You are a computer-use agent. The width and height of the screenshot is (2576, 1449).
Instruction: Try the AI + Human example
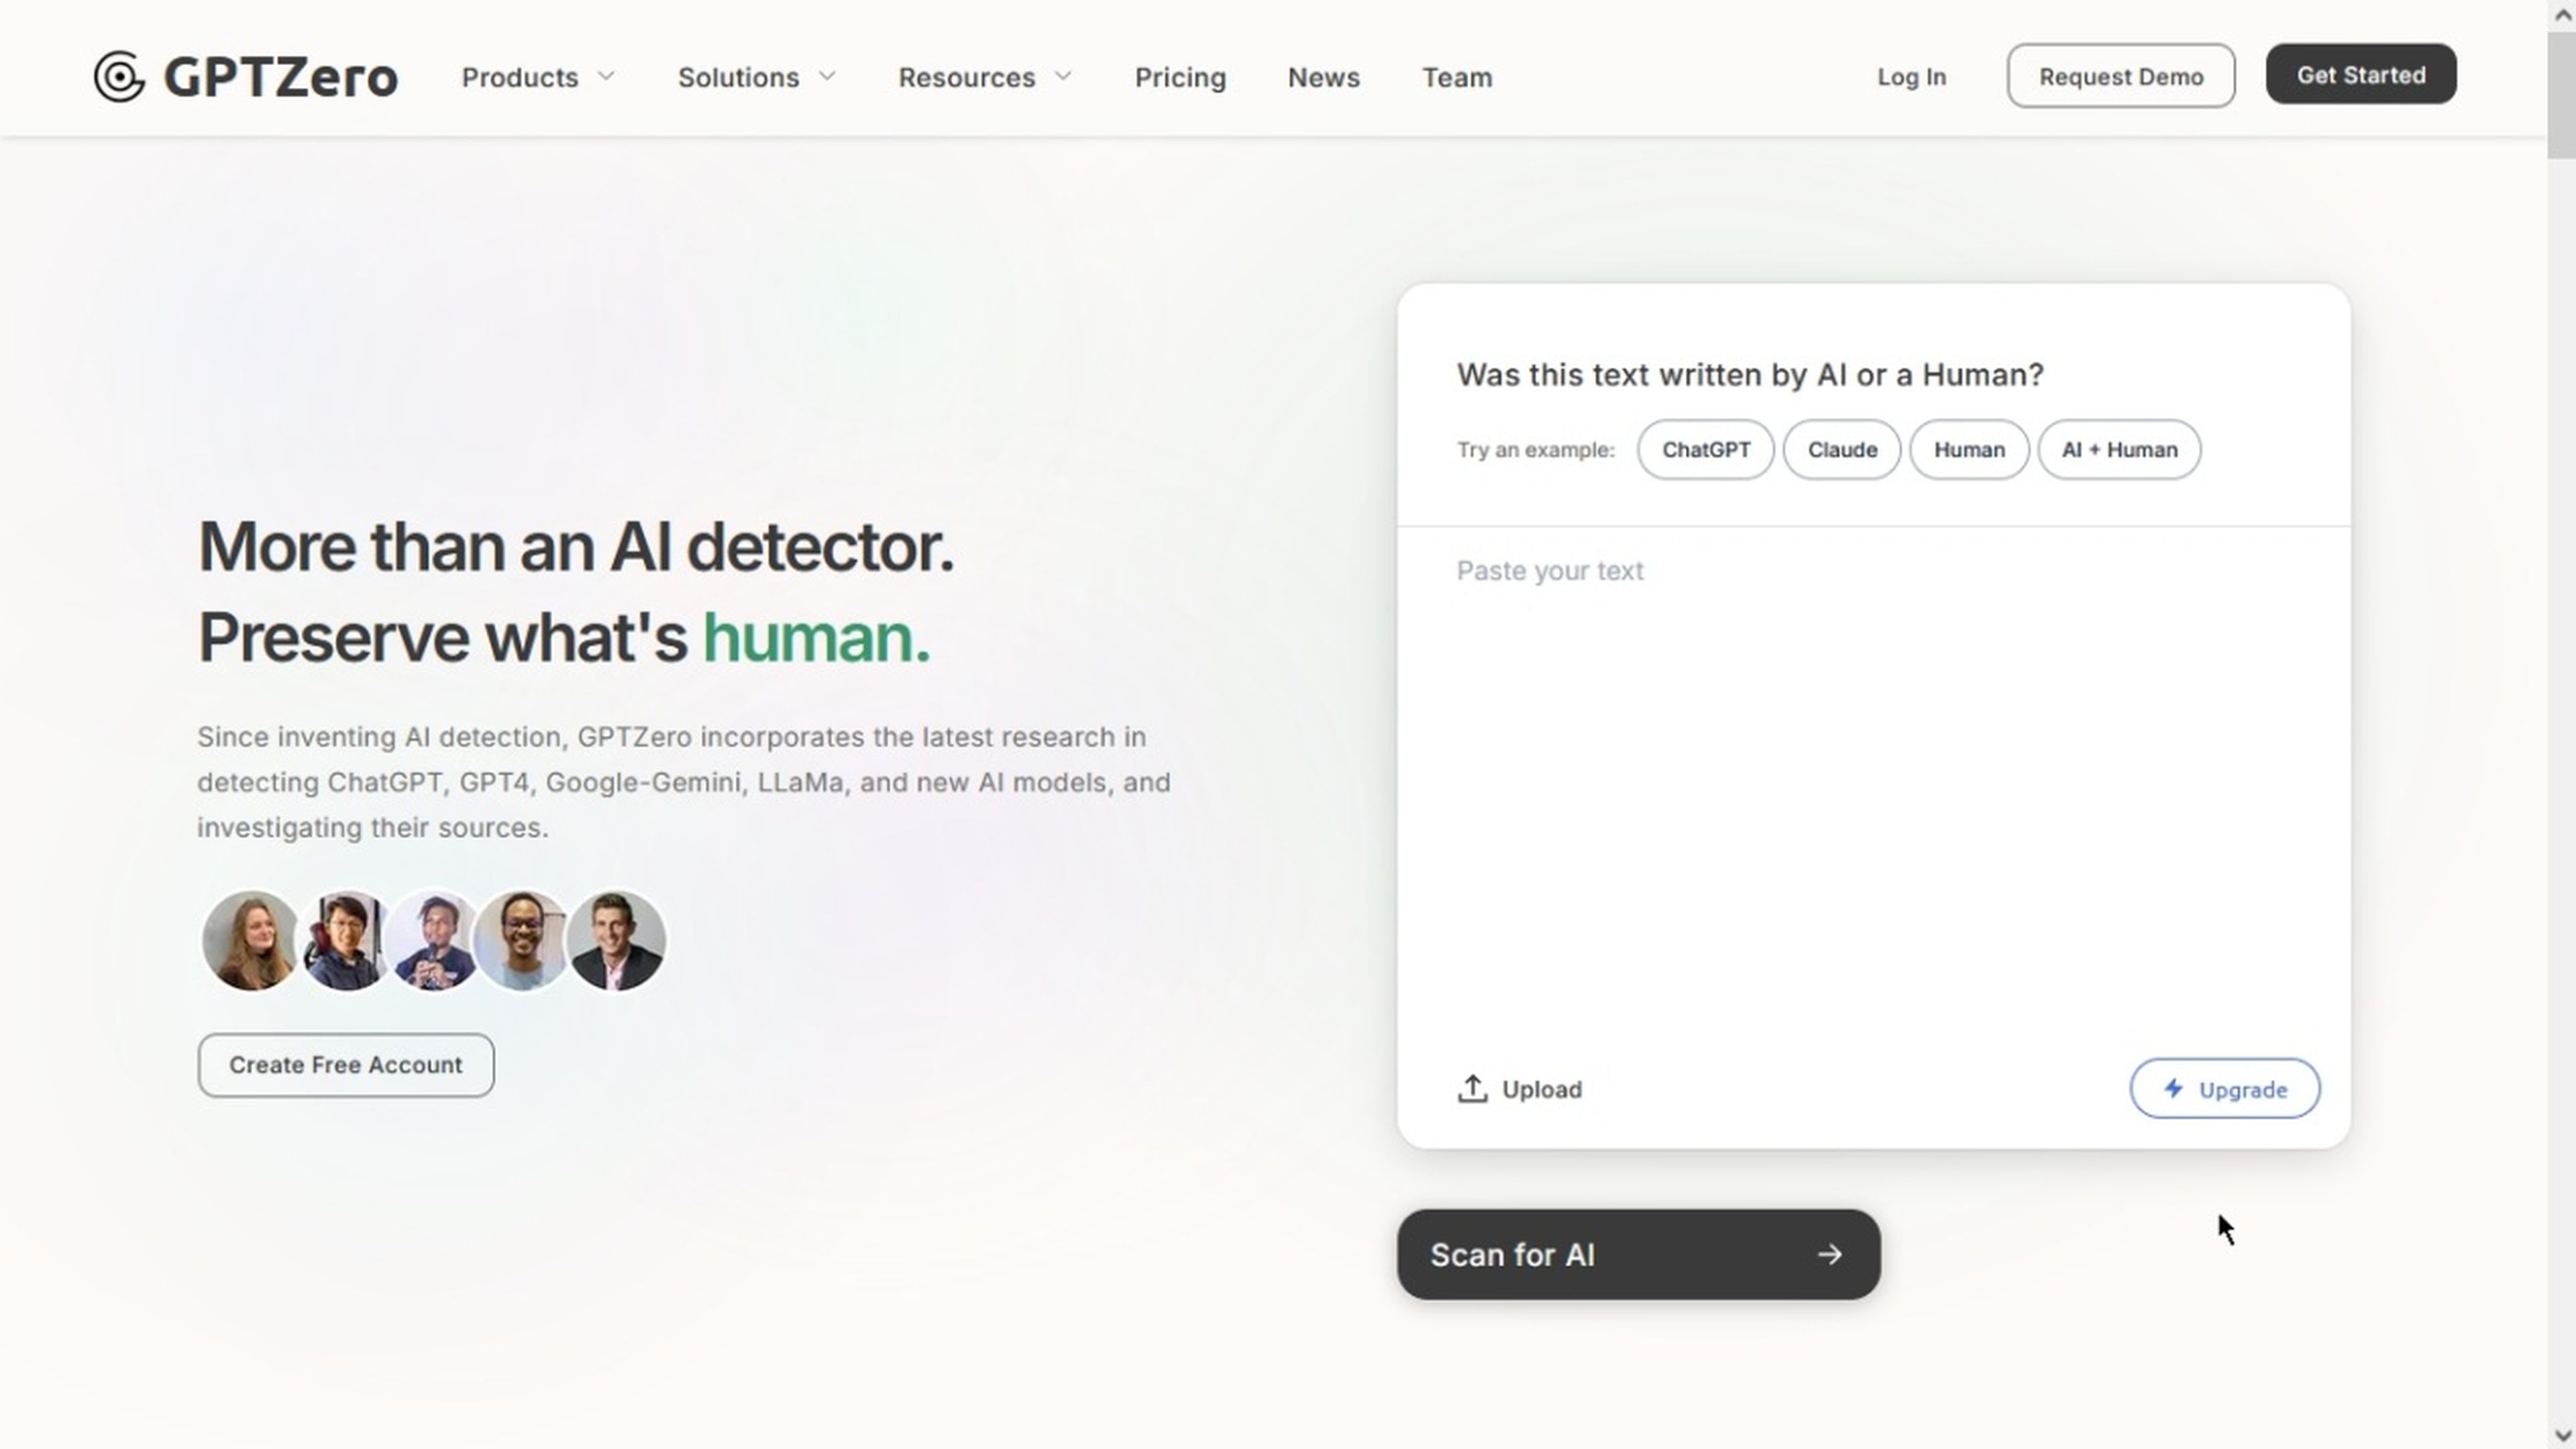2119,450
